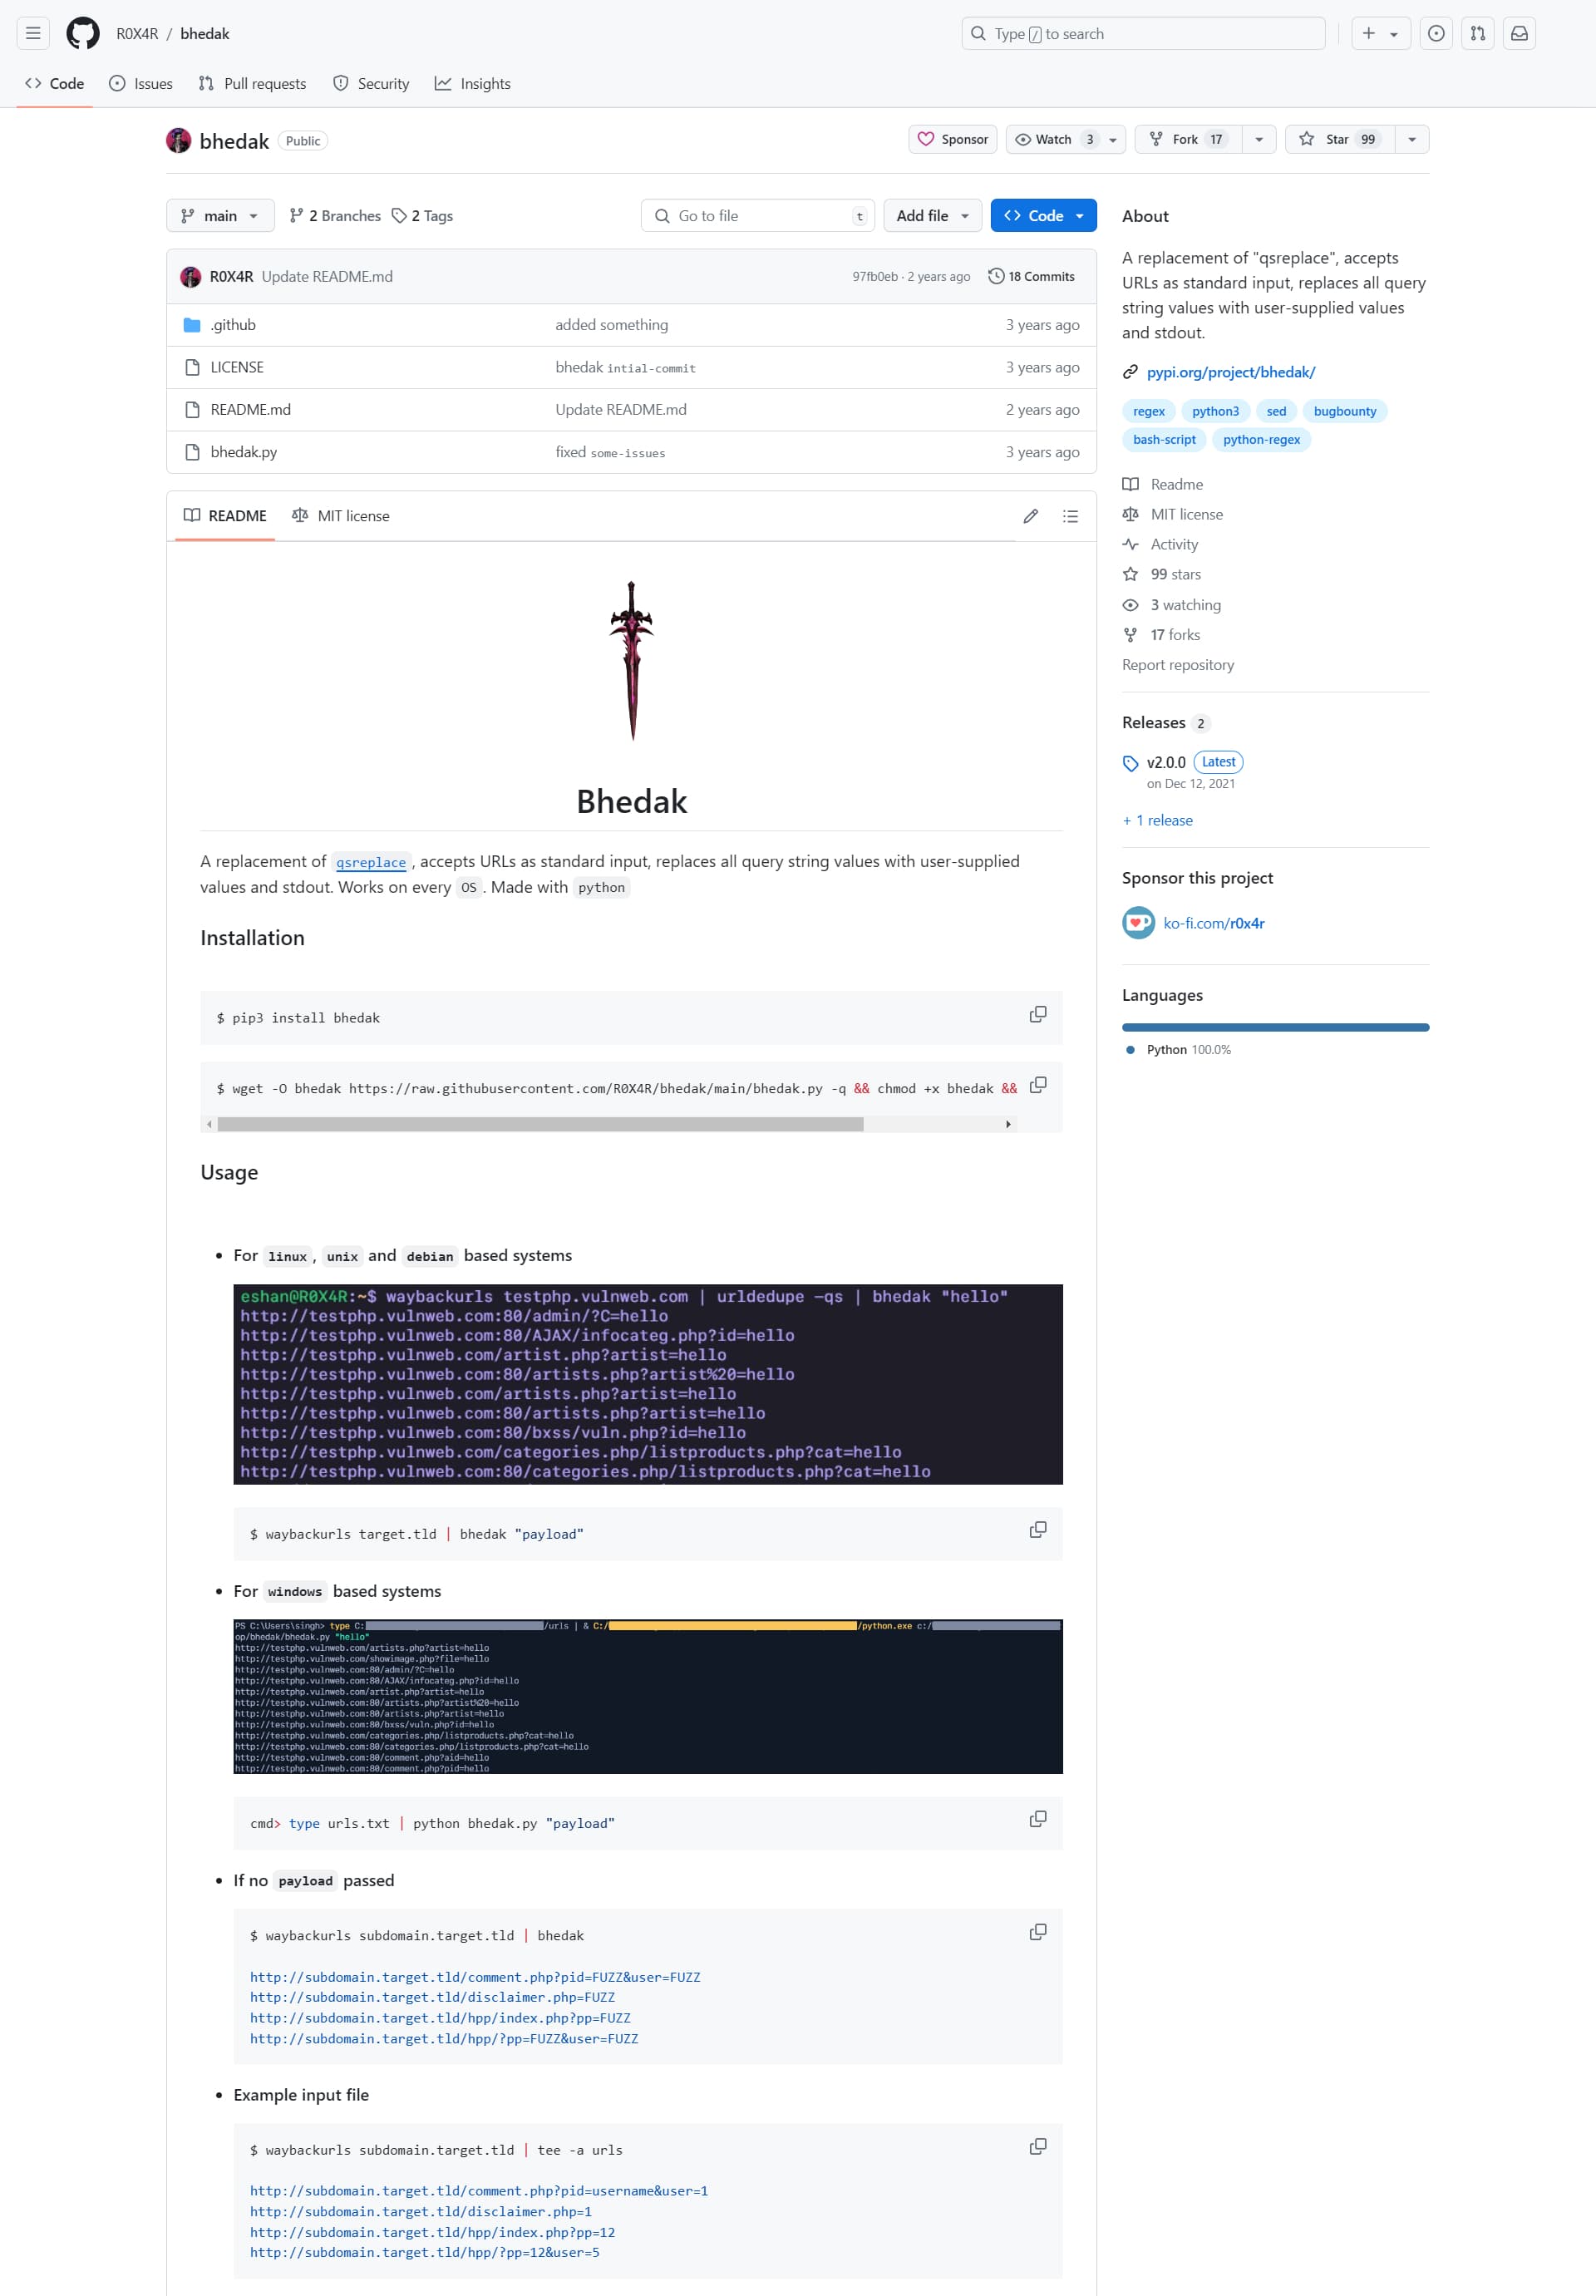The height and width of the screenshot is (2296, 1596).
Task: Open commit 97fb0eb link
Action: point(874,277)
